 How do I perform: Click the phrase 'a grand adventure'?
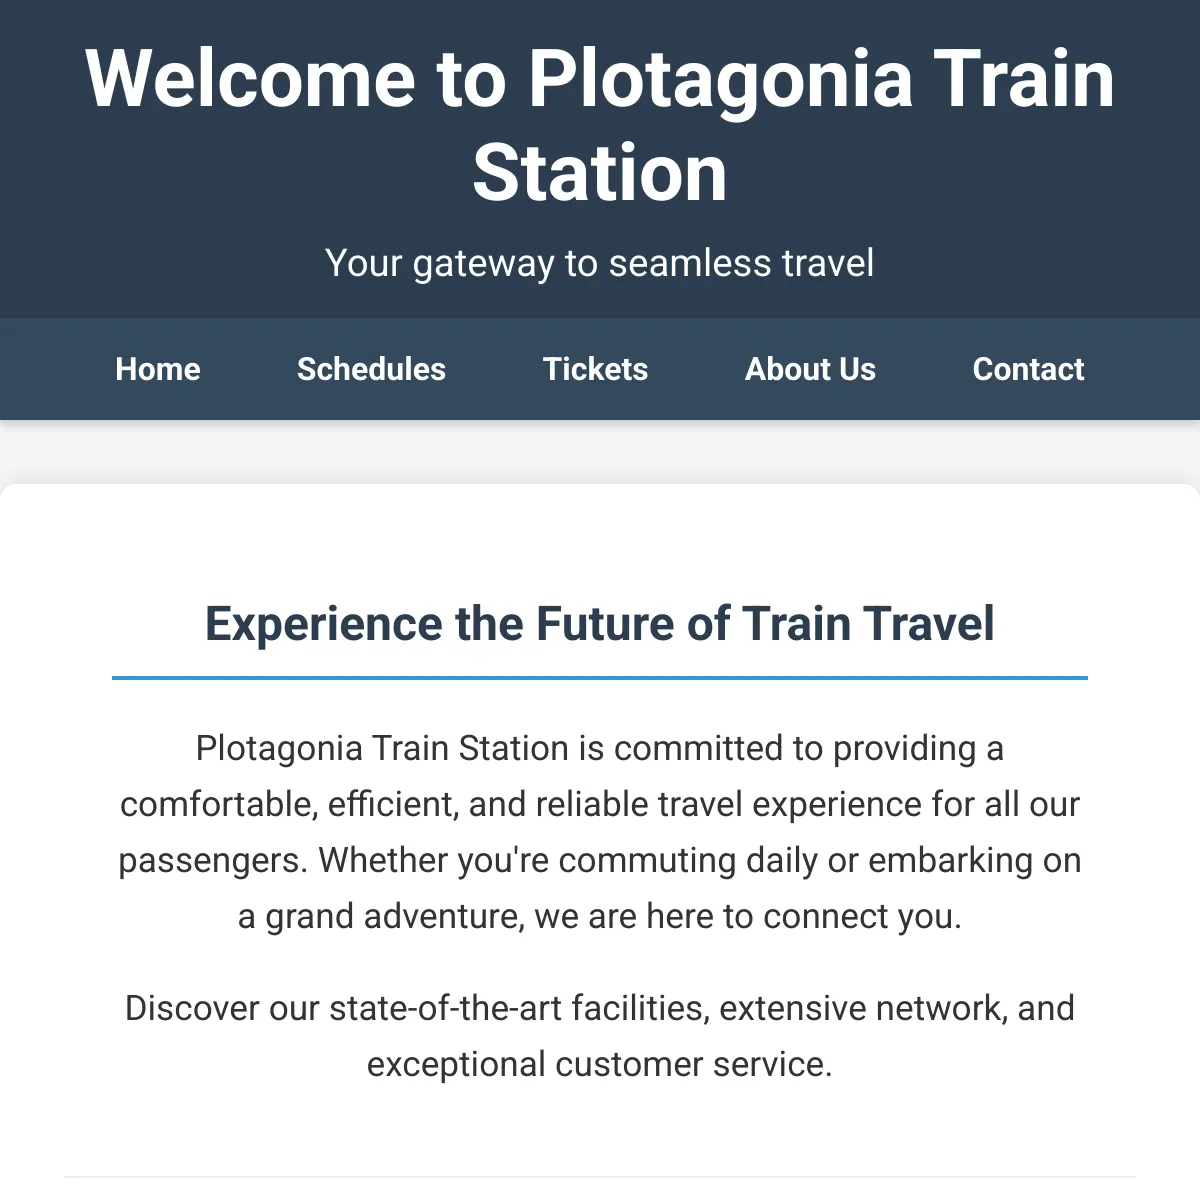381,916
